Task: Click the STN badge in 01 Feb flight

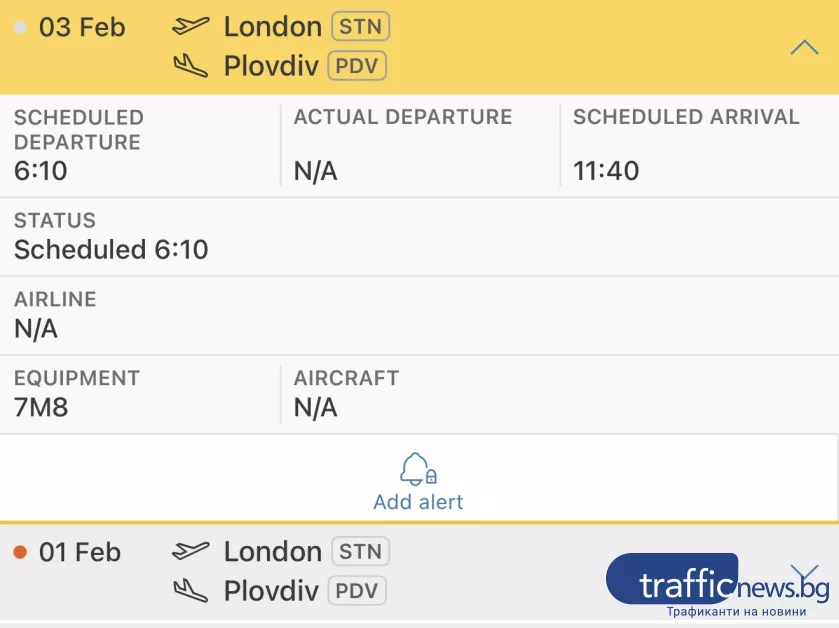Action: tap(360, 551)
